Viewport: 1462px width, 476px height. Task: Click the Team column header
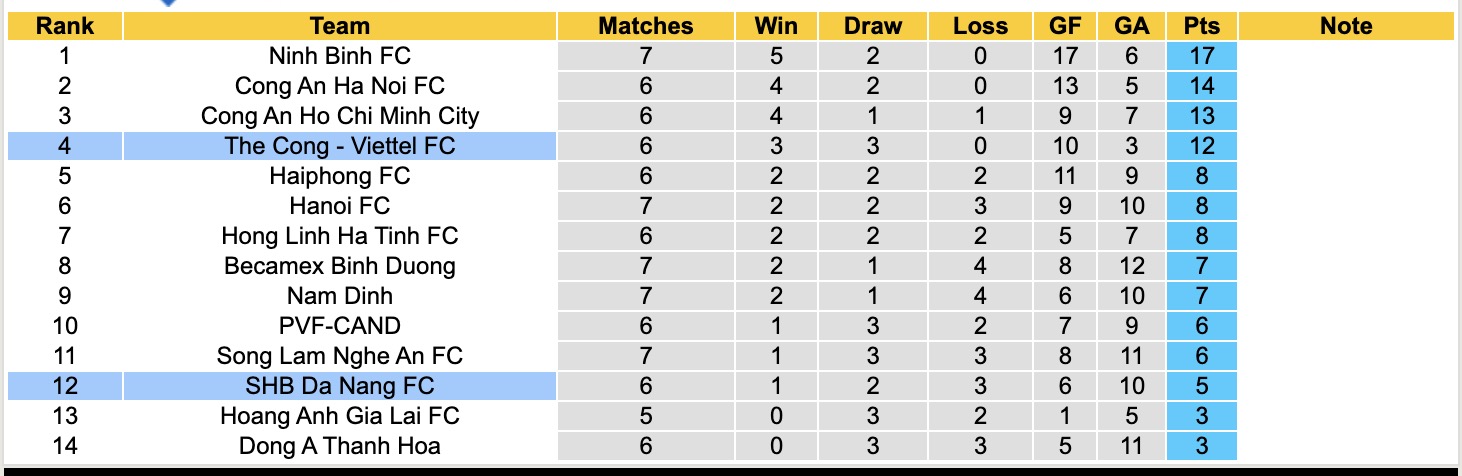[x=340, y=26]
